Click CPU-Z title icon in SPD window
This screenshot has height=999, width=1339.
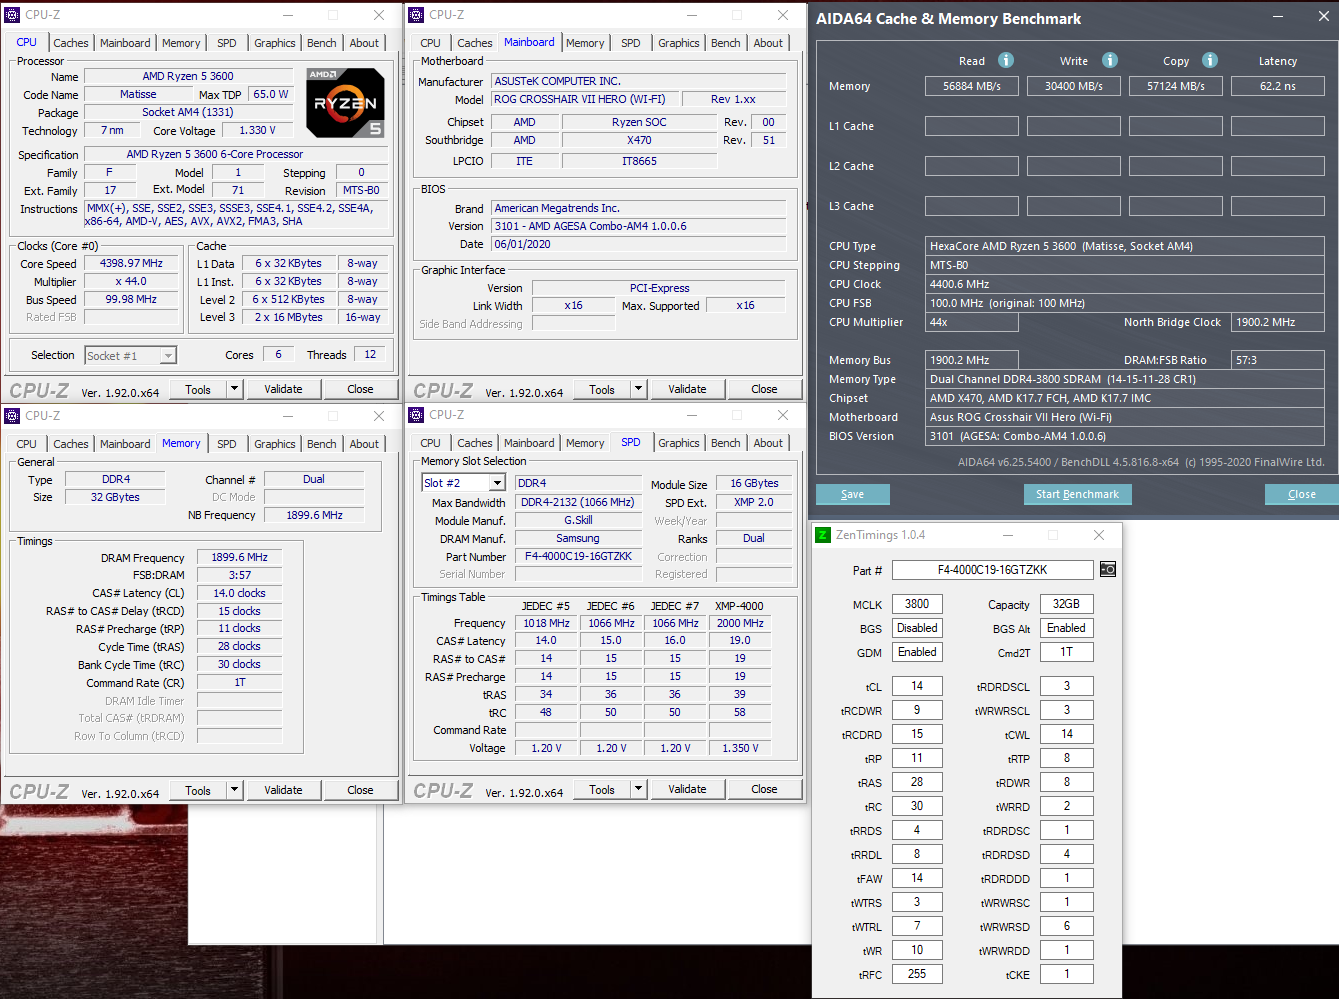(417, 415)
